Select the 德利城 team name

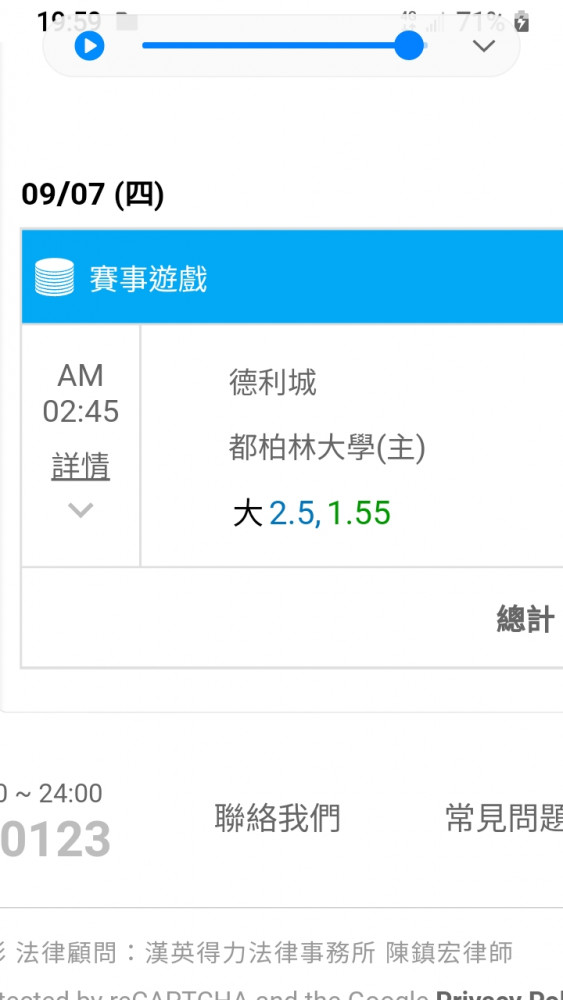(x=273, y=383)
